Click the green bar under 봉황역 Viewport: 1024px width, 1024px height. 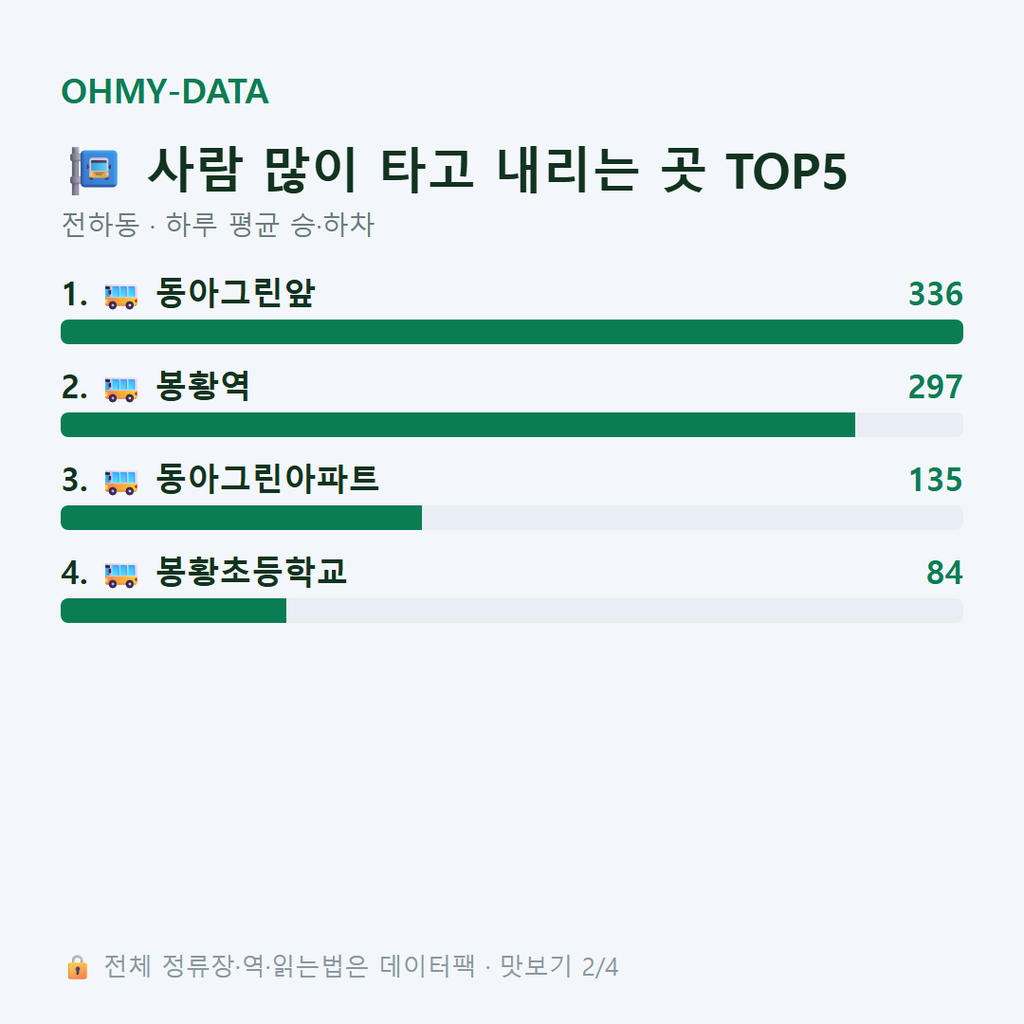458,424
